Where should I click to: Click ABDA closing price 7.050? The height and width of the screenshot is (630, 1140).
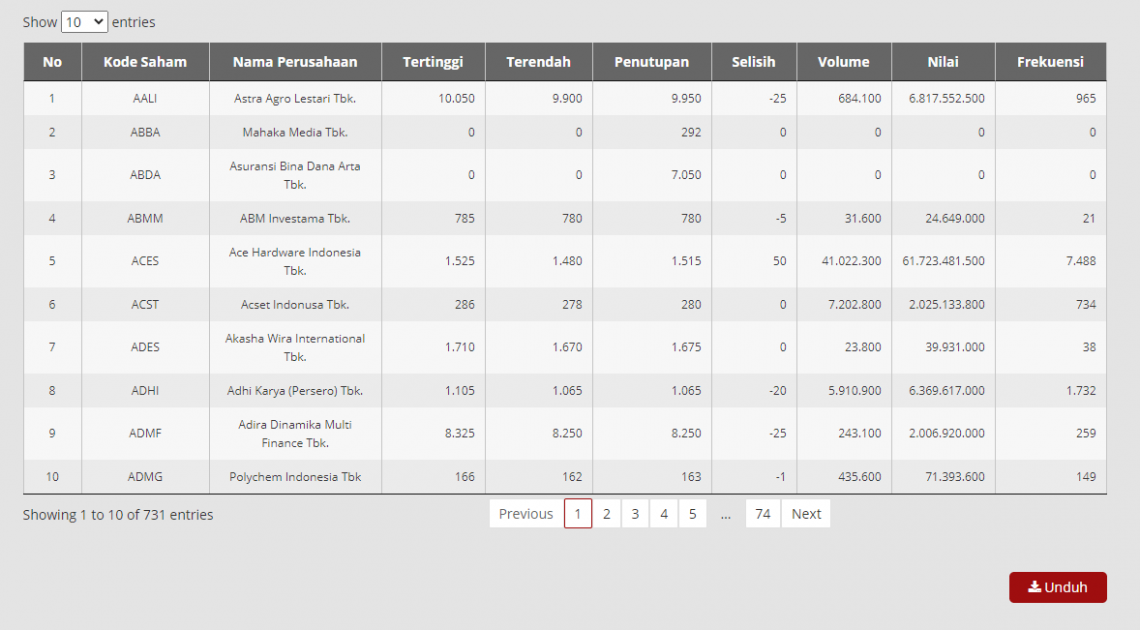(686, 174)
